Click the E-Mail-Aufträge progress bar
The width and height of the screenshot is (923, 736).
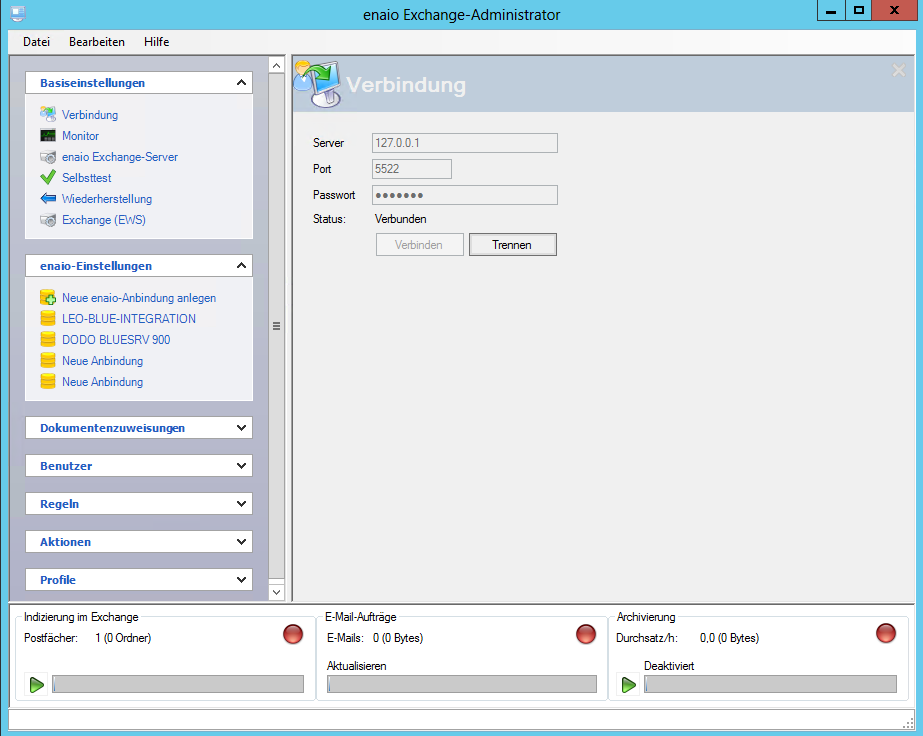point(462,685)
